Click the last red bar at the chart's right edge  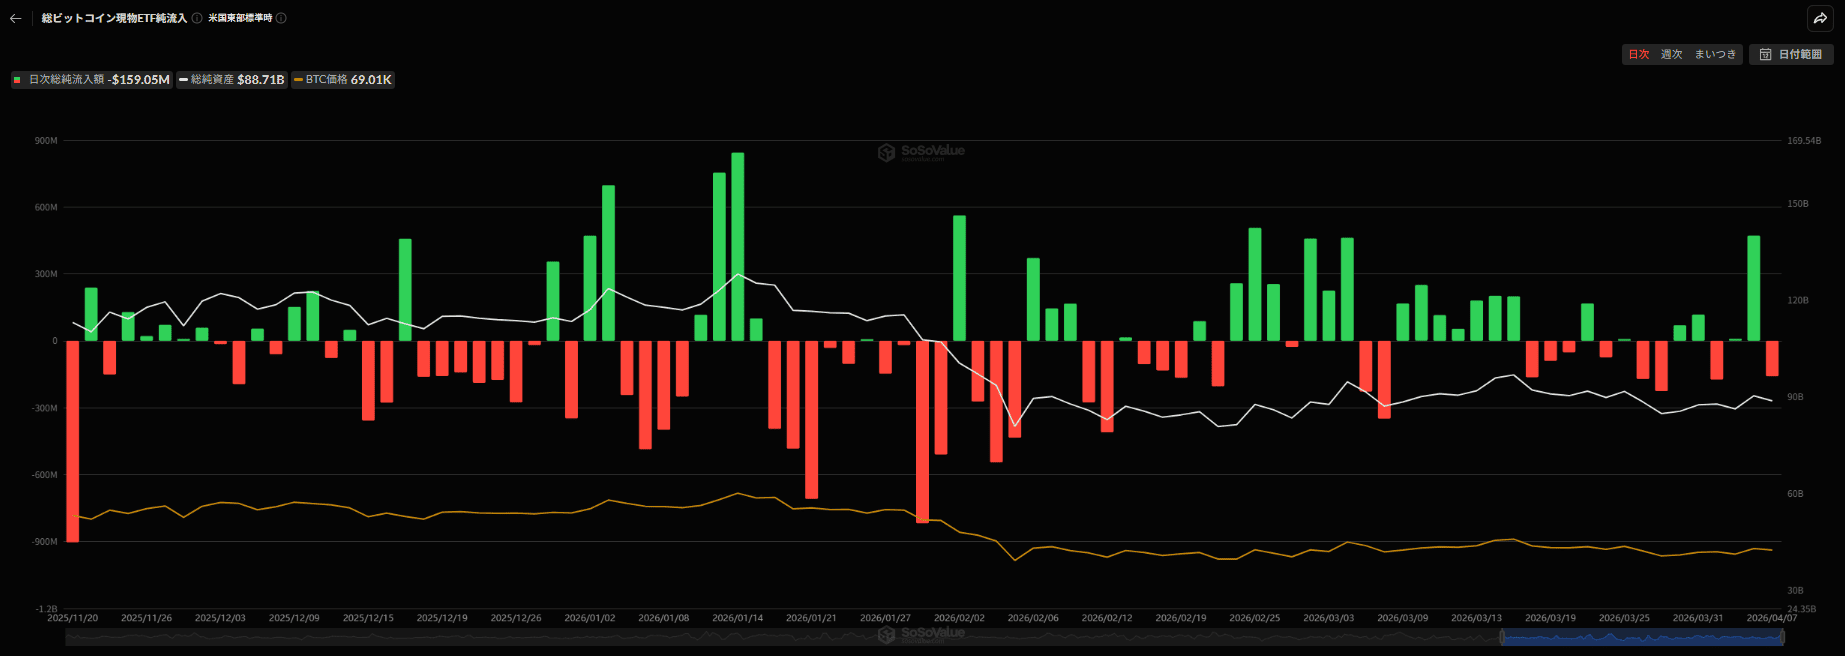[x=1772, y=358]
